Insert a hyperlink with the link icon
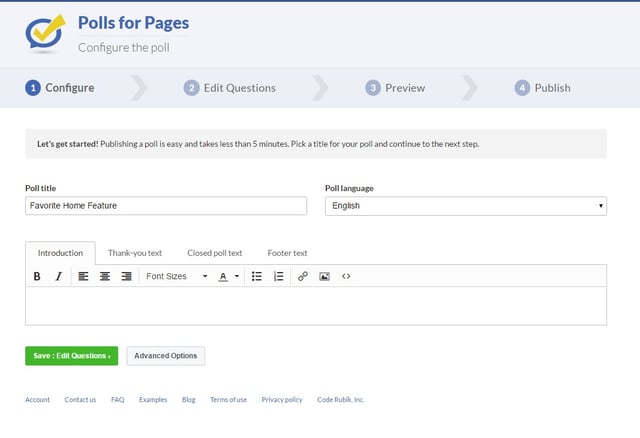This screenshot has width=640, height=438. click(x=303, y=276)
